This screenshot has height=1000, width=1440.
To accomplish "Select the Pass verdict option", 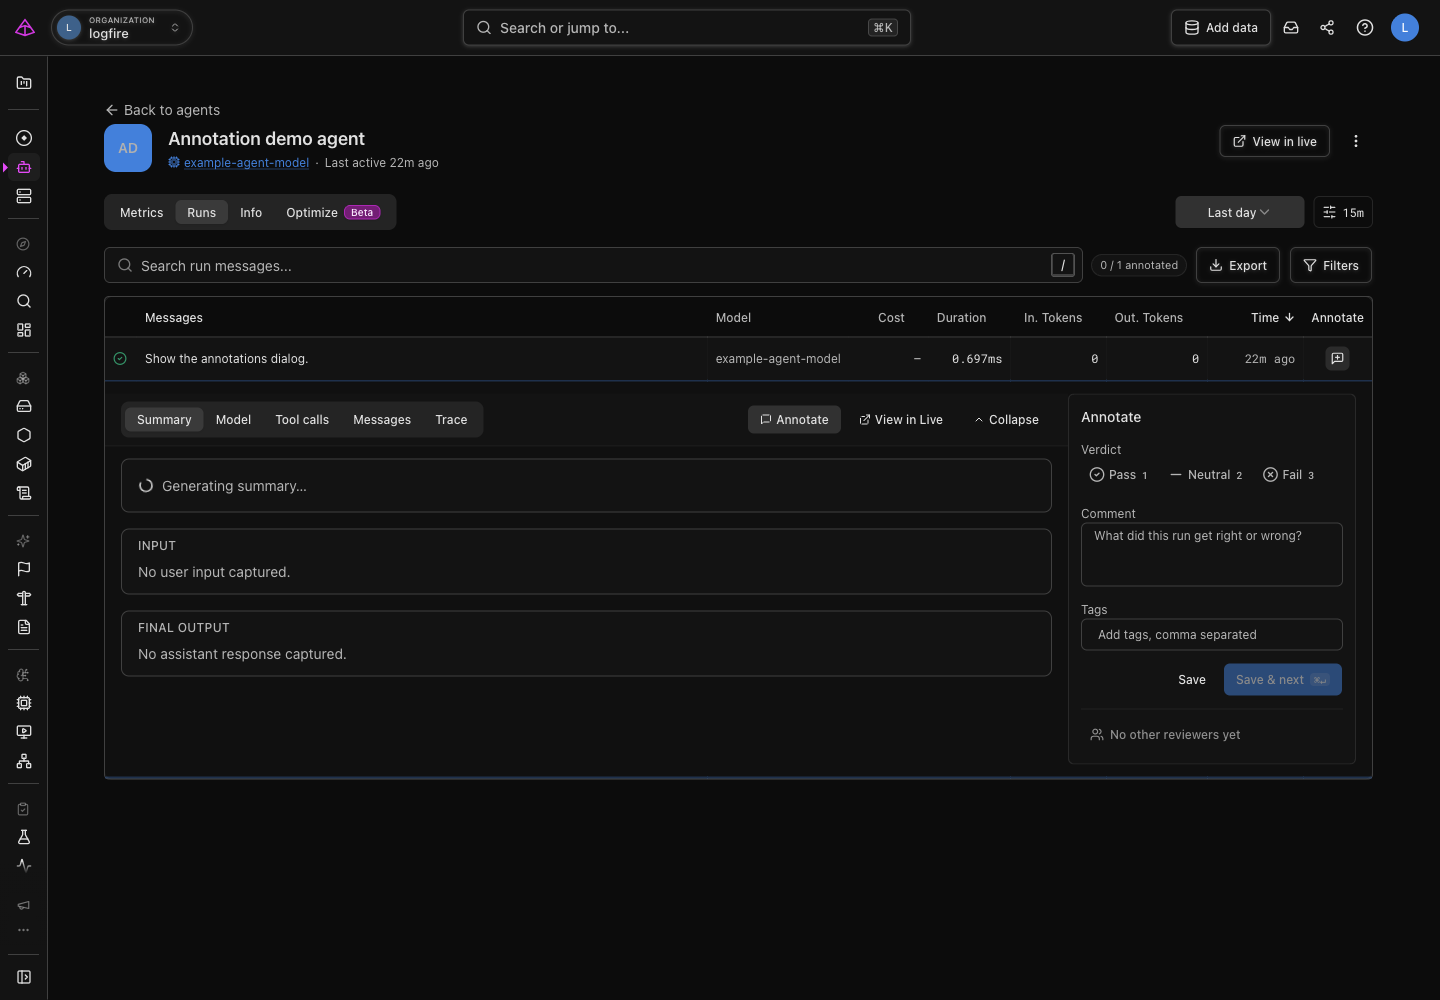I will tap(1118, 475).
